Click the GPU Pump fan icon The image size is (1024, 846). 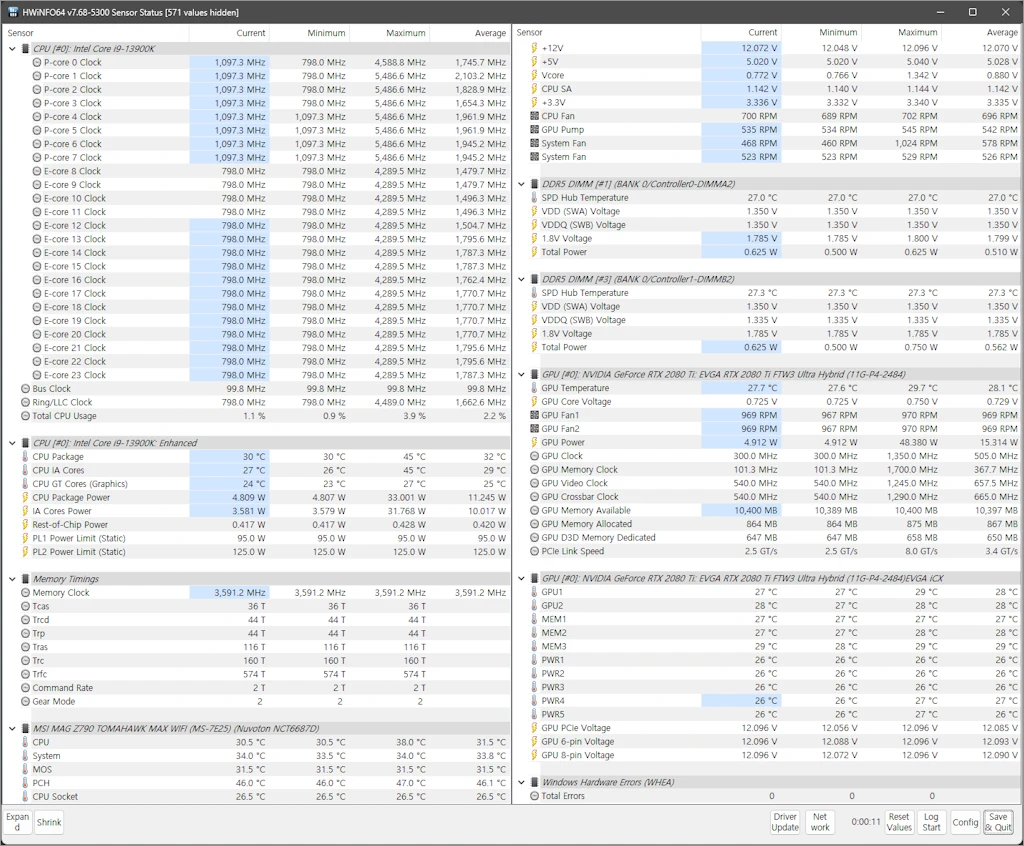(534, 130)
